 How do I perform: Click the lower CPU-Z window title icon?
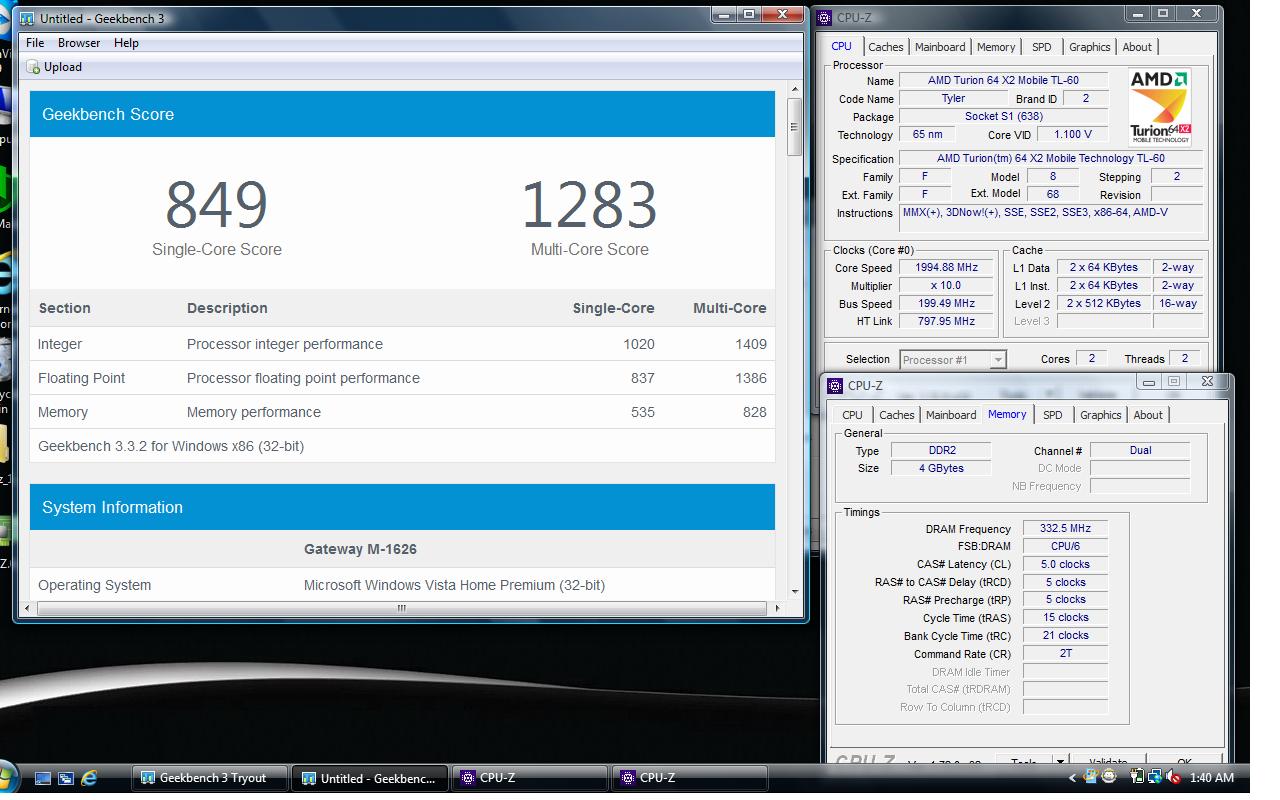coord(835,385)
